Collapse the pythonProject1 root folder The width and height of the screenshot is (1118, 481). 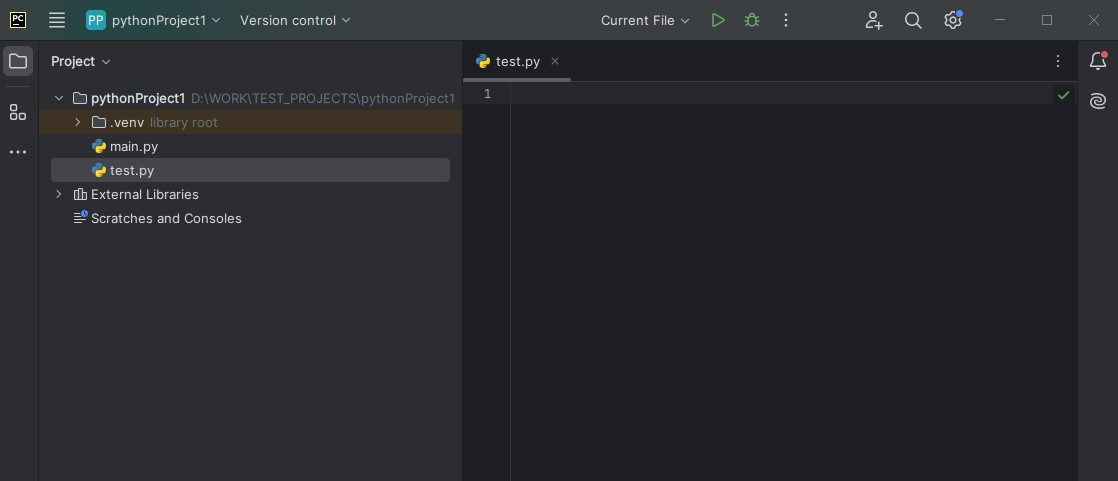point(59,98)
